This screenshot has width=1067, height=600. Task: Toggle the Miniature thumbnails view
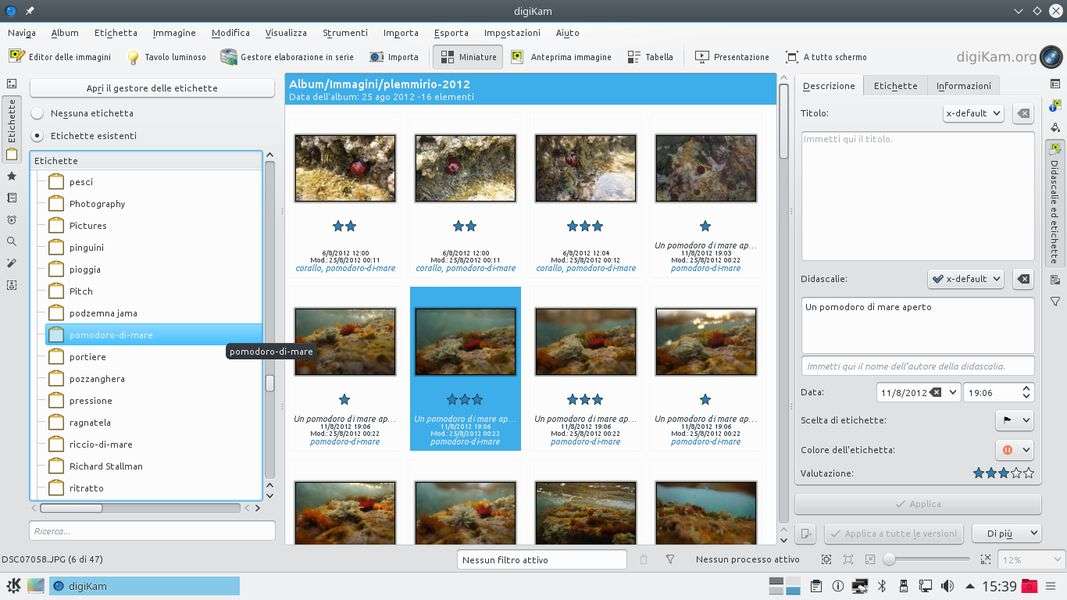coord(468,57)
